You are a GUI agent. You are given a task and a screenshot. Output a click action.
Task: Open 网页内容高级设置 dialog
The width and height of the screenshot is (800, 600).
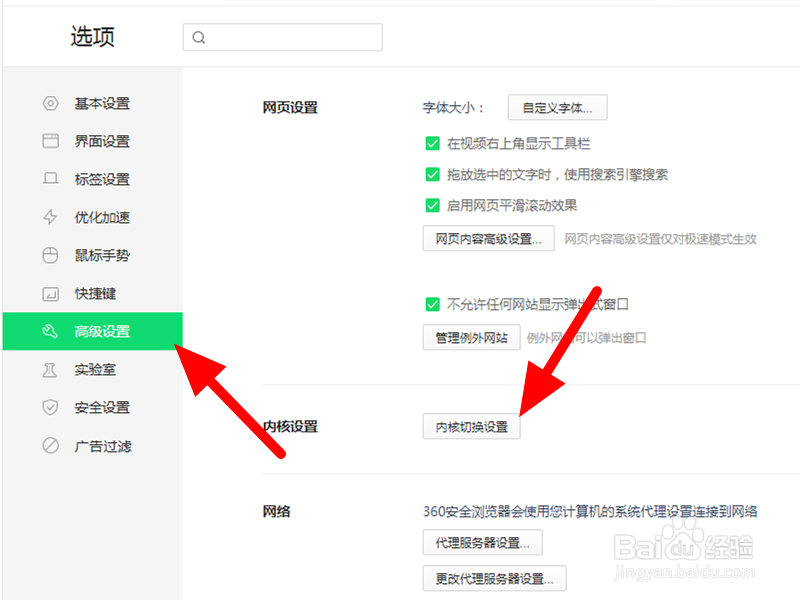tap(488, 238)
